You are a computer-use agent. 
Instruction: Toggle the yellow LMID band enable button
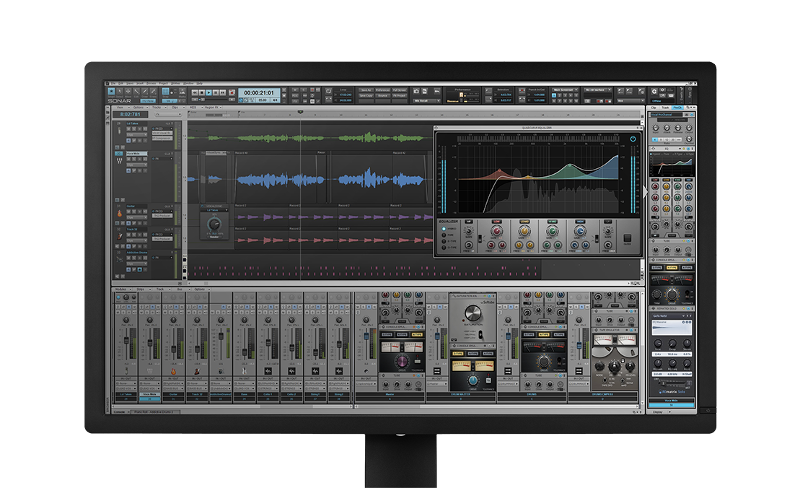524,222
